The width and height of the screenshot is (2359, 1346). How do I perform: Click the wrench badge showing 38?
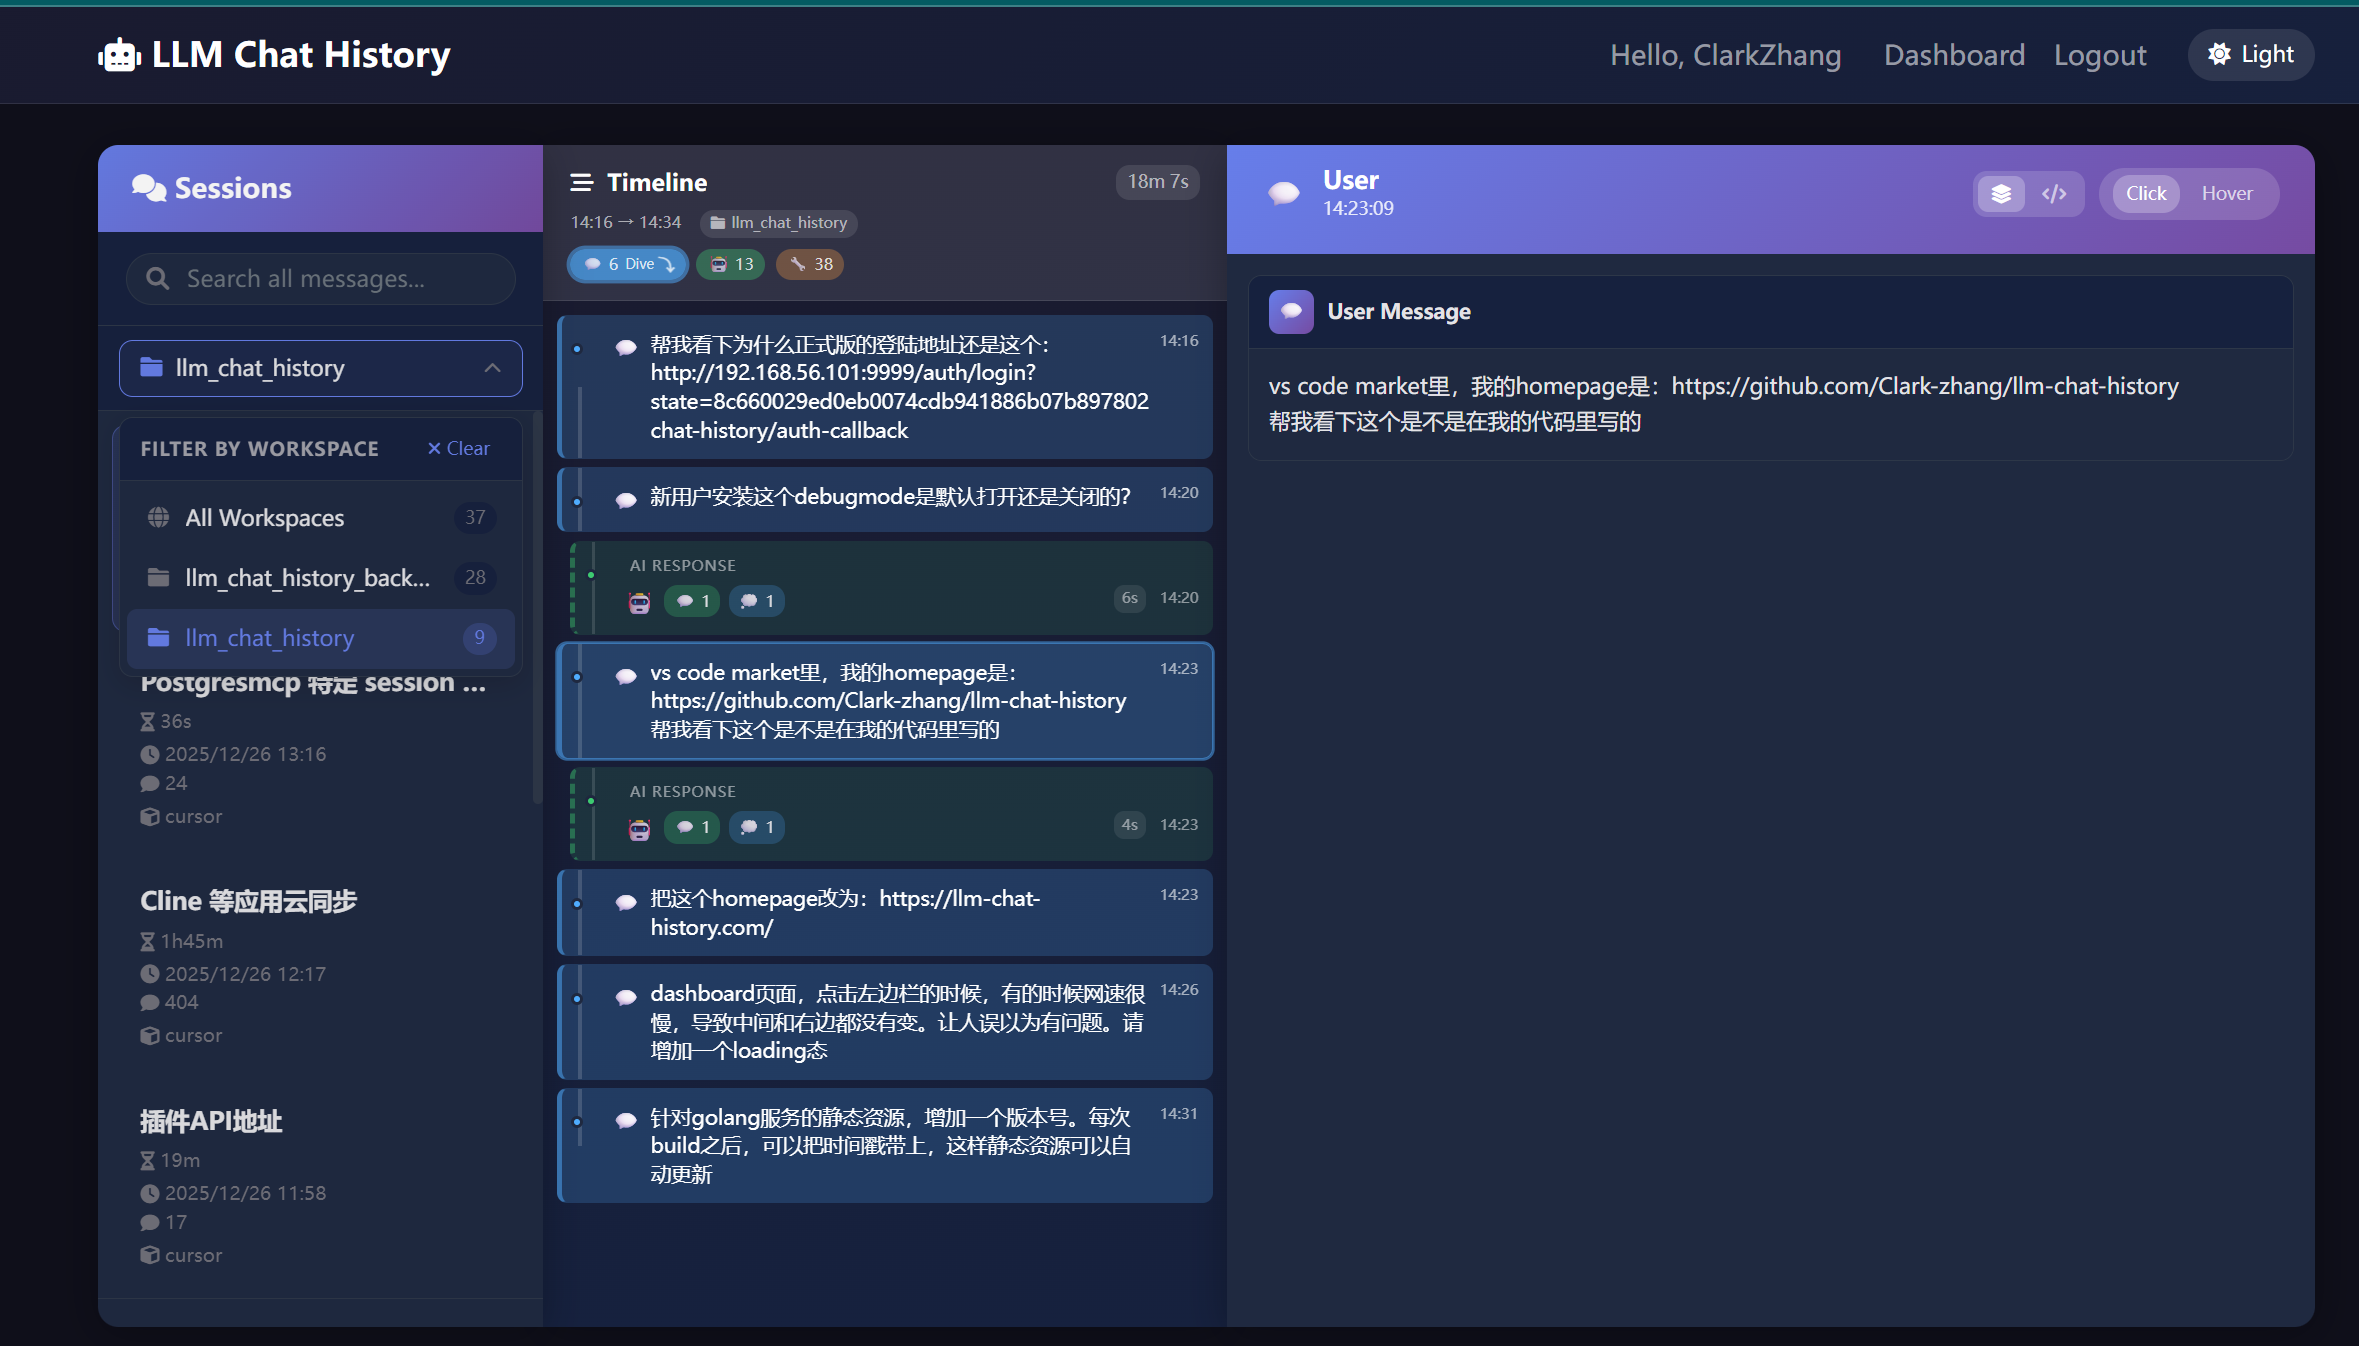(809, 264)
